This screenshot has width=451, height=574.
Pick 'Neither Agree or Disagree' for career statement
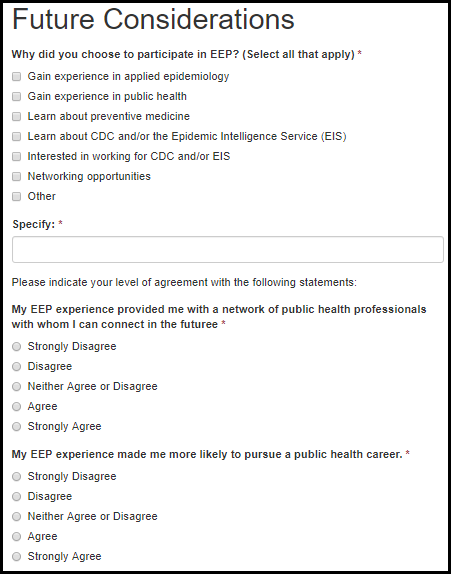(16, 517)
